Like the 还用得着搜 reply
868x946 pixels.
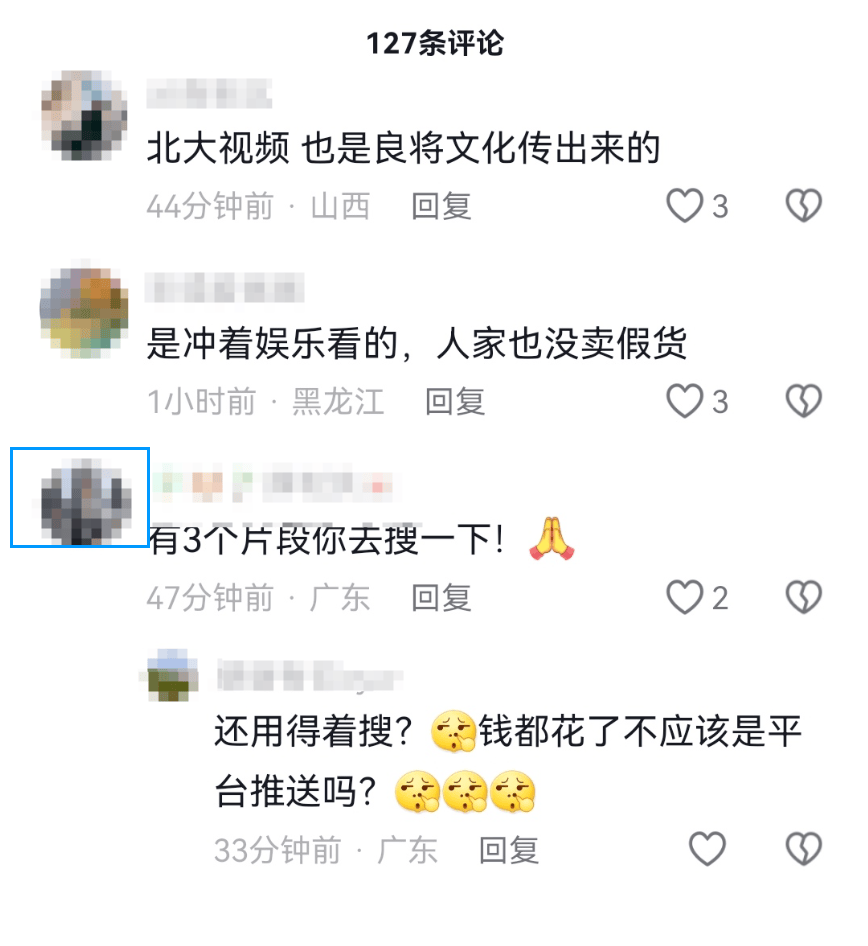pos(707,849)
